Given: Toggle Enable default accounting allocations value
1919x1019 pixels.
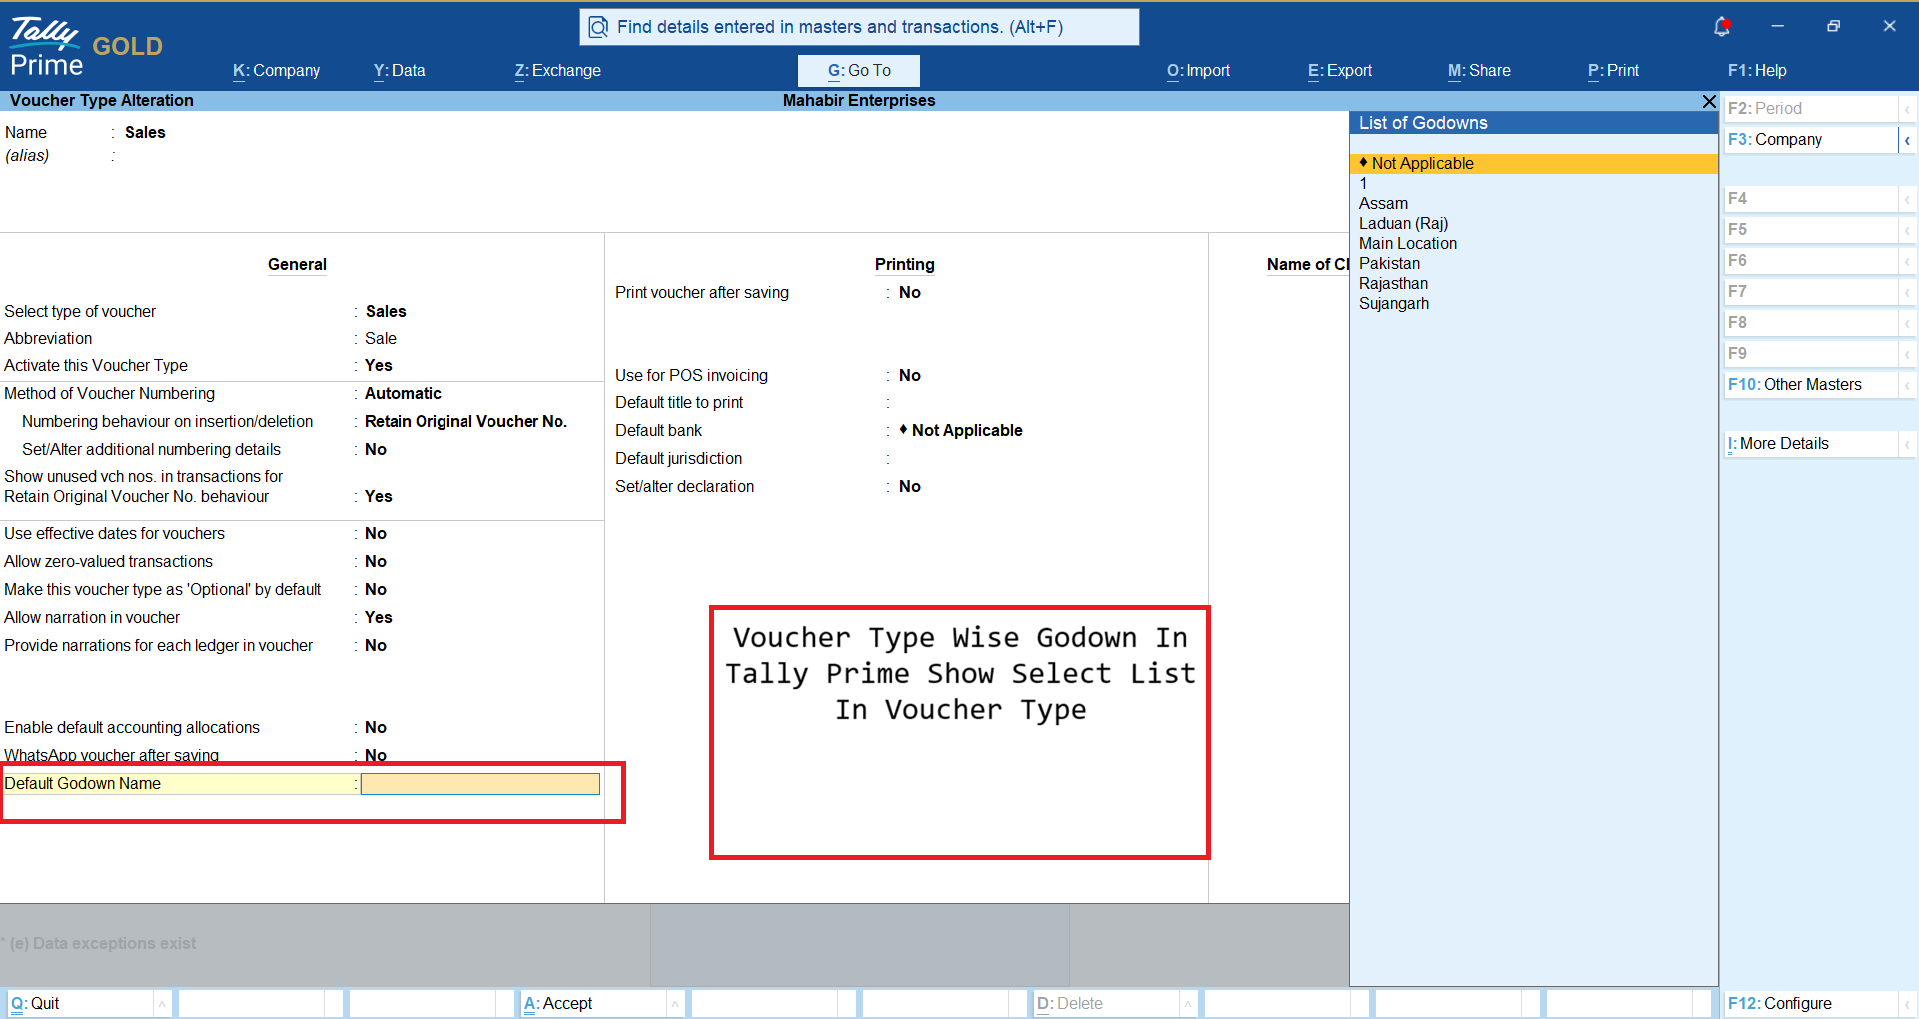Looking at the screenshot, I should coord(375,727).
